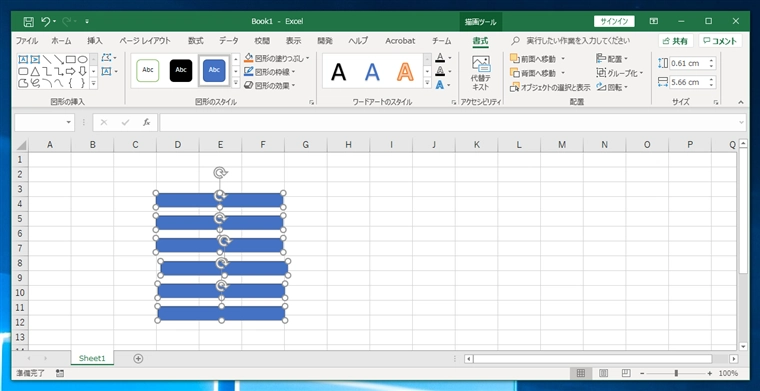The width and height of the screenshot is (760, 391).
Task: Save the workbook with the disk icon
Action: 29,21
